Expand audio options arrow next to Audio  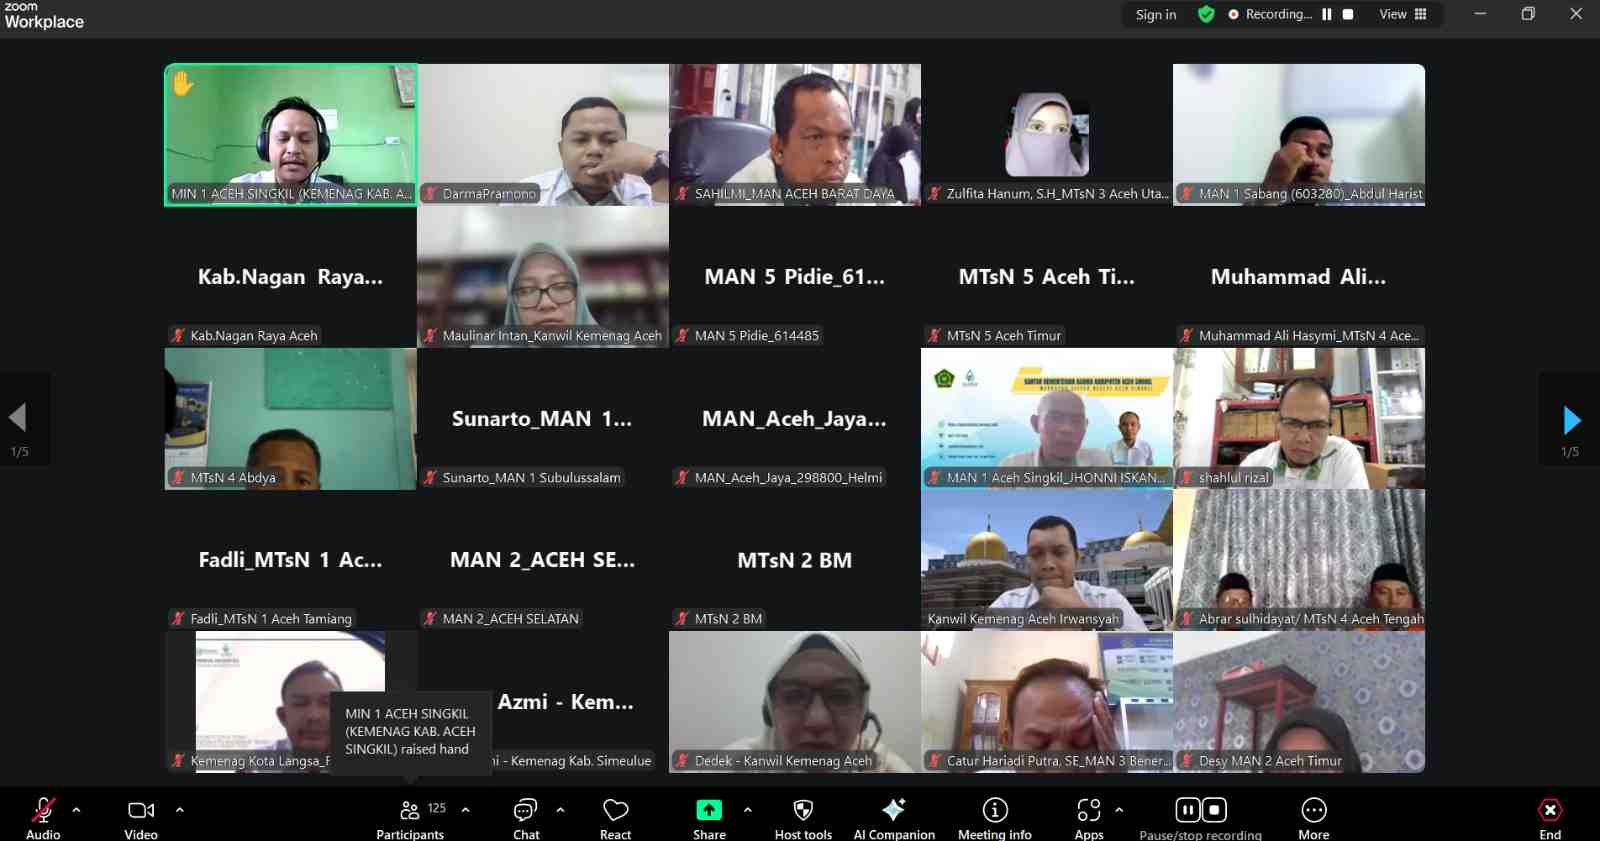(77, 810)
